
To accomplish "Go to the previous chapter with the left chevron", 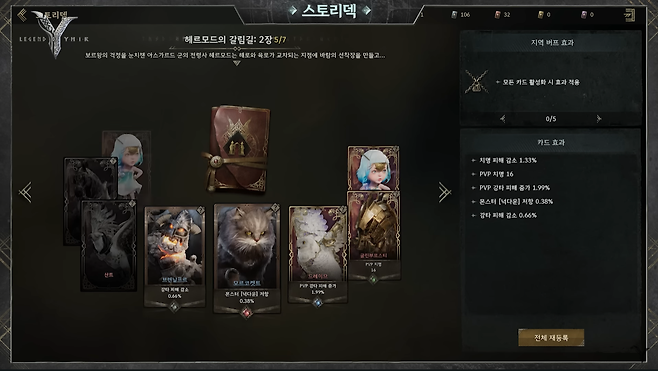I will click(x=26, y=192).
